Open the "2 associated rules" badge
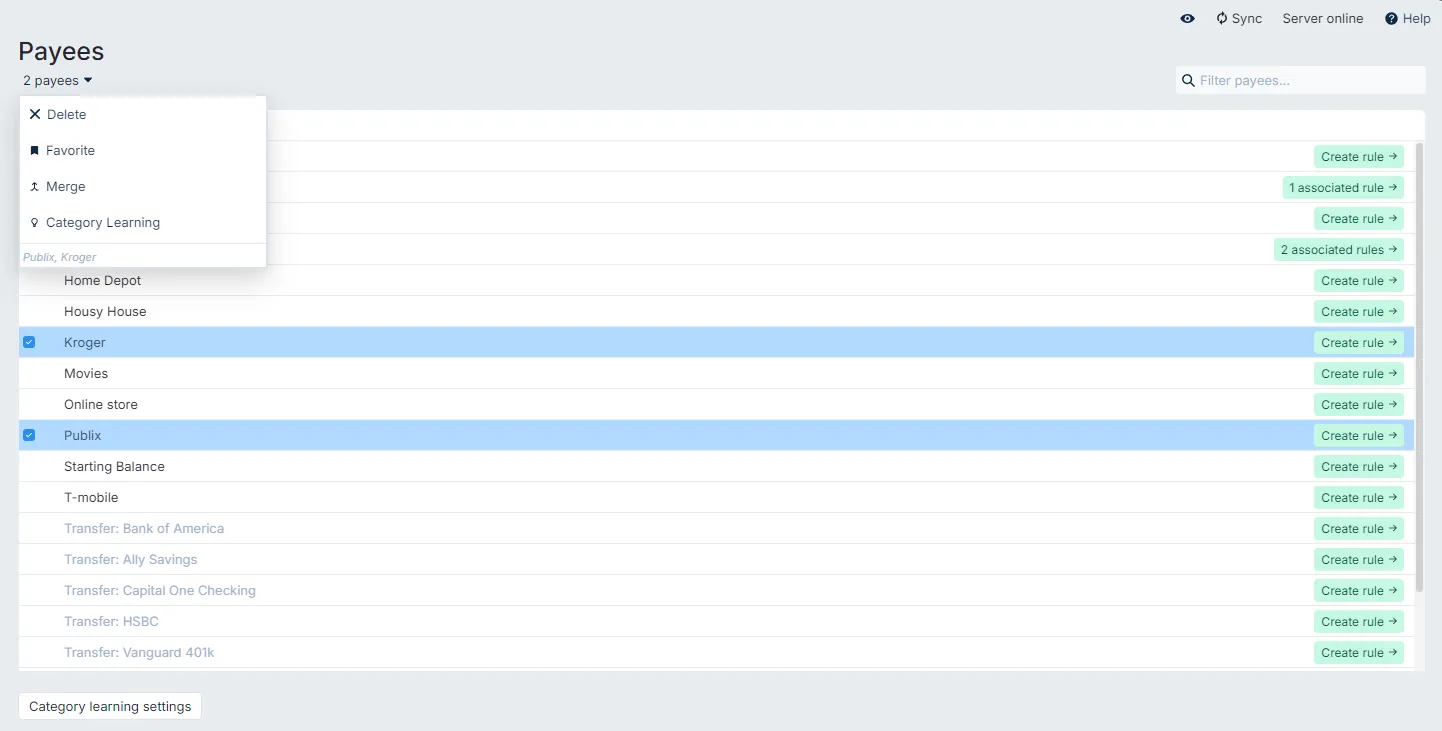The image size is (1442, 731). click(x=1338, y=249)
